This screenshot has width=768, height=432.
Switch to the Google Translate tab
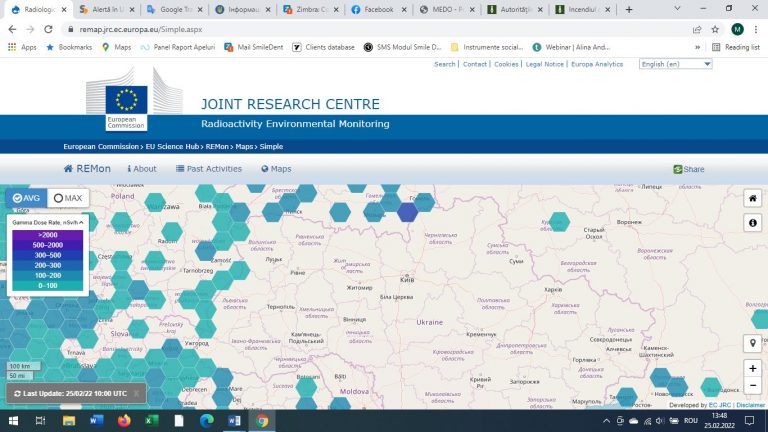click(x=174, y=9)
